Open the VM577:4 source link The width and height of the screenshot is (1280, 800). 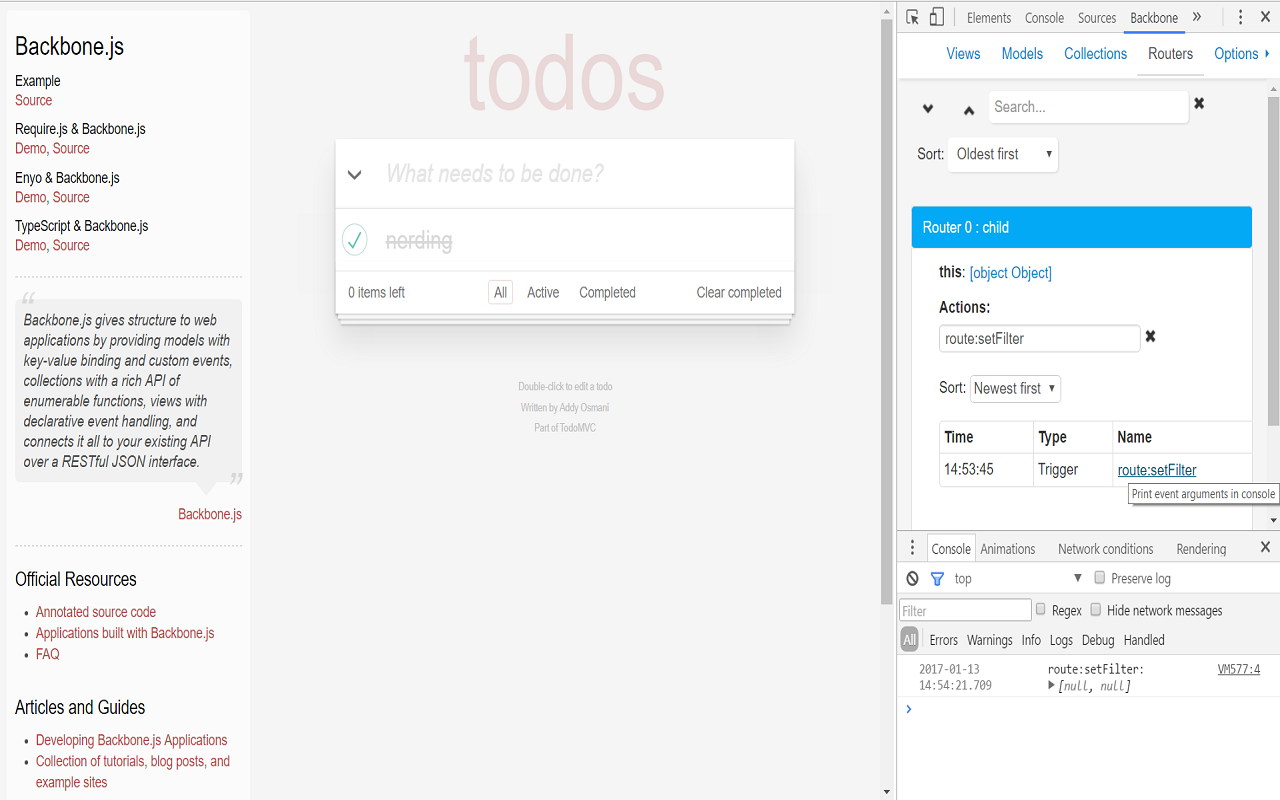click(x=1238, y=670)
